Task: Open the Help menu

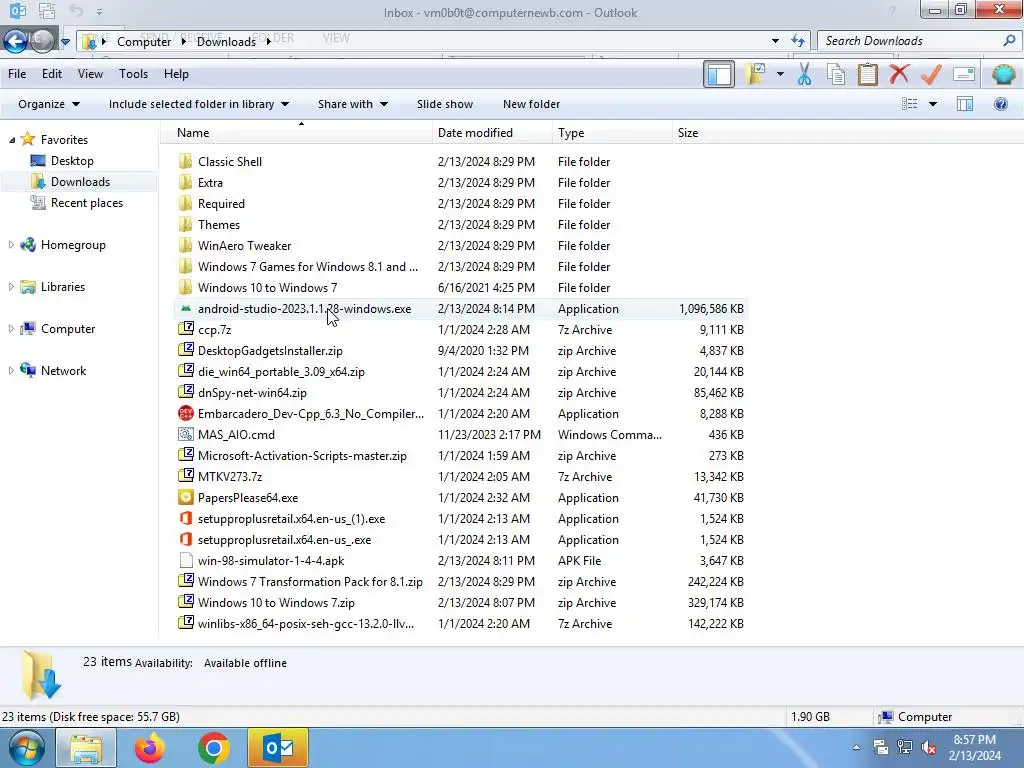Action: pyautogui.click(x=176, y=74)
